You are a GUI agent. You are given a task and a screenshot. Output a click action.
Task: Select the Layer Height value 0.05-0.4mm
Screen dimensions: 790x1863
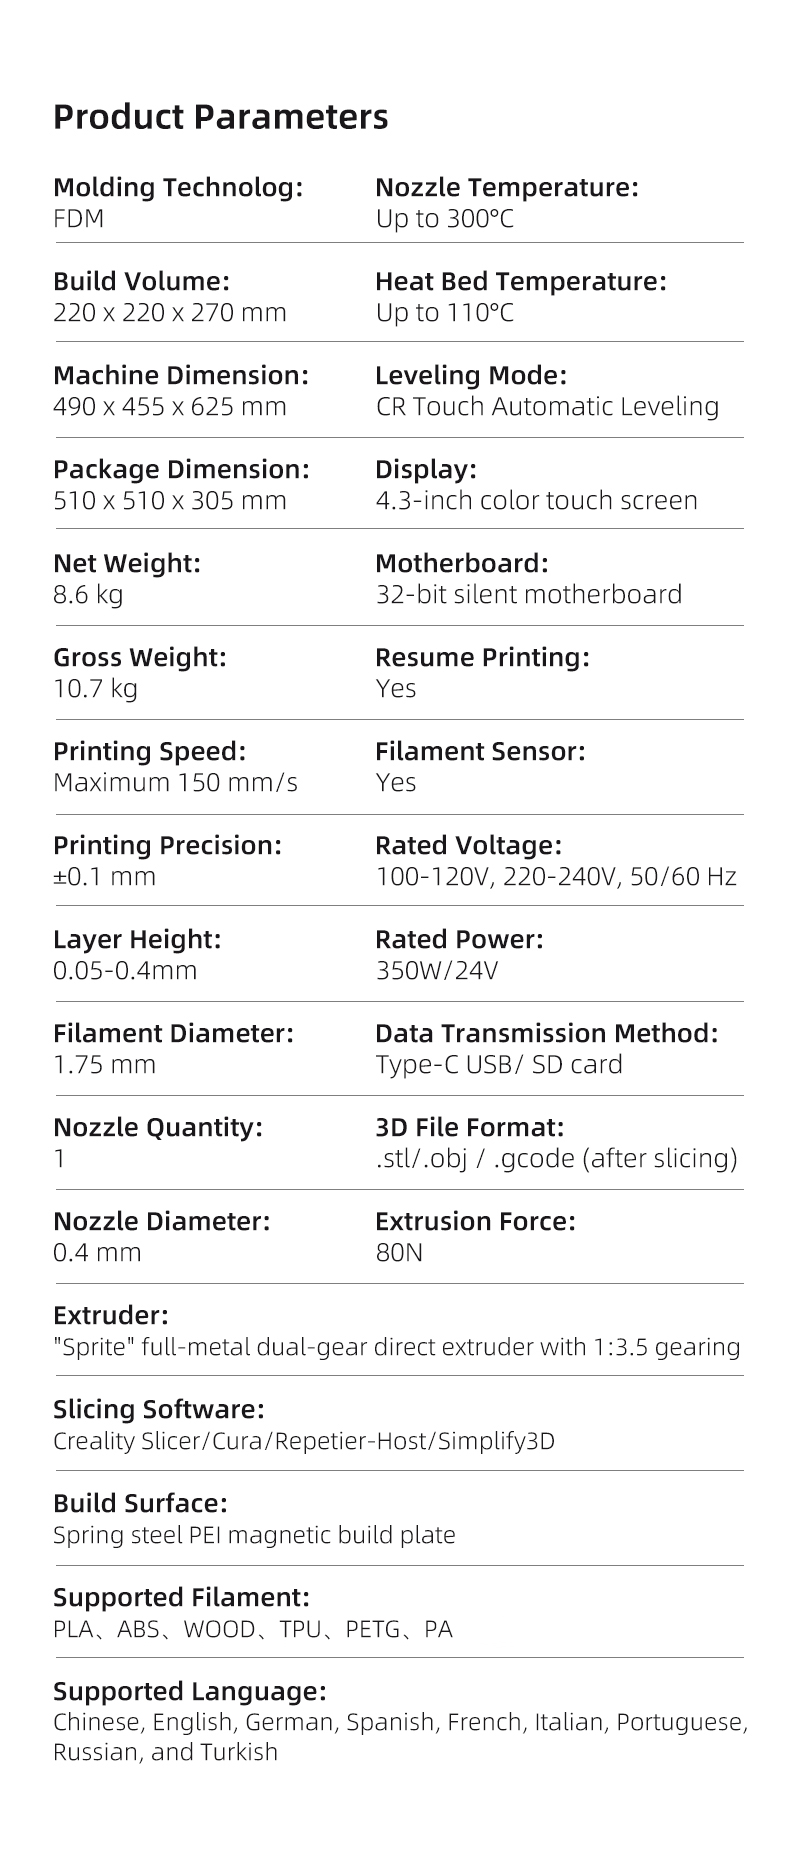pyautogui.click(x=125, y=970)
